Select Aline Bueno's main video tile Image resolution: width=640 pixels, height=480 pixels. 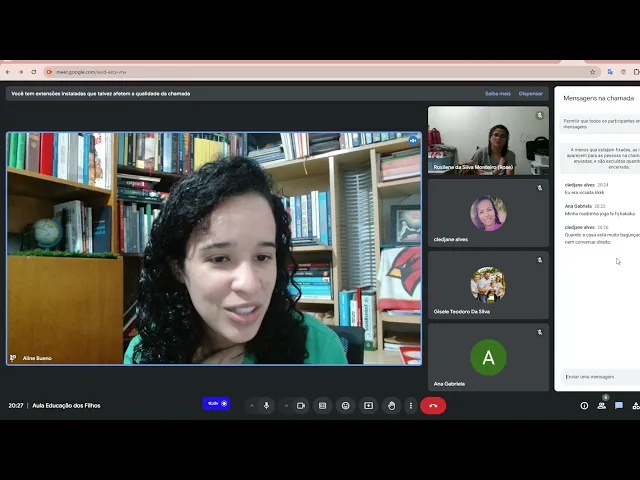pos(214,248)
